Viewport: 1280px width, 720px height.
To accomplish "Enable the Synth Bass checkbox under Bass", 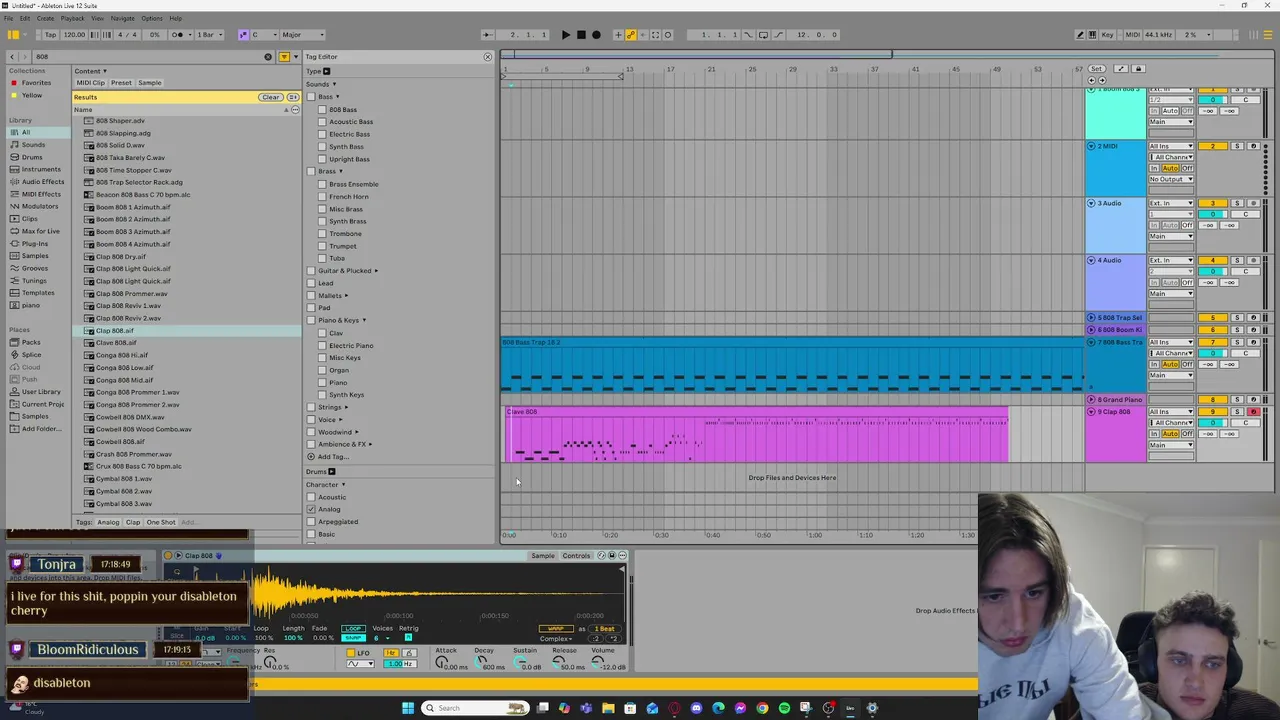I will point(322,147).
